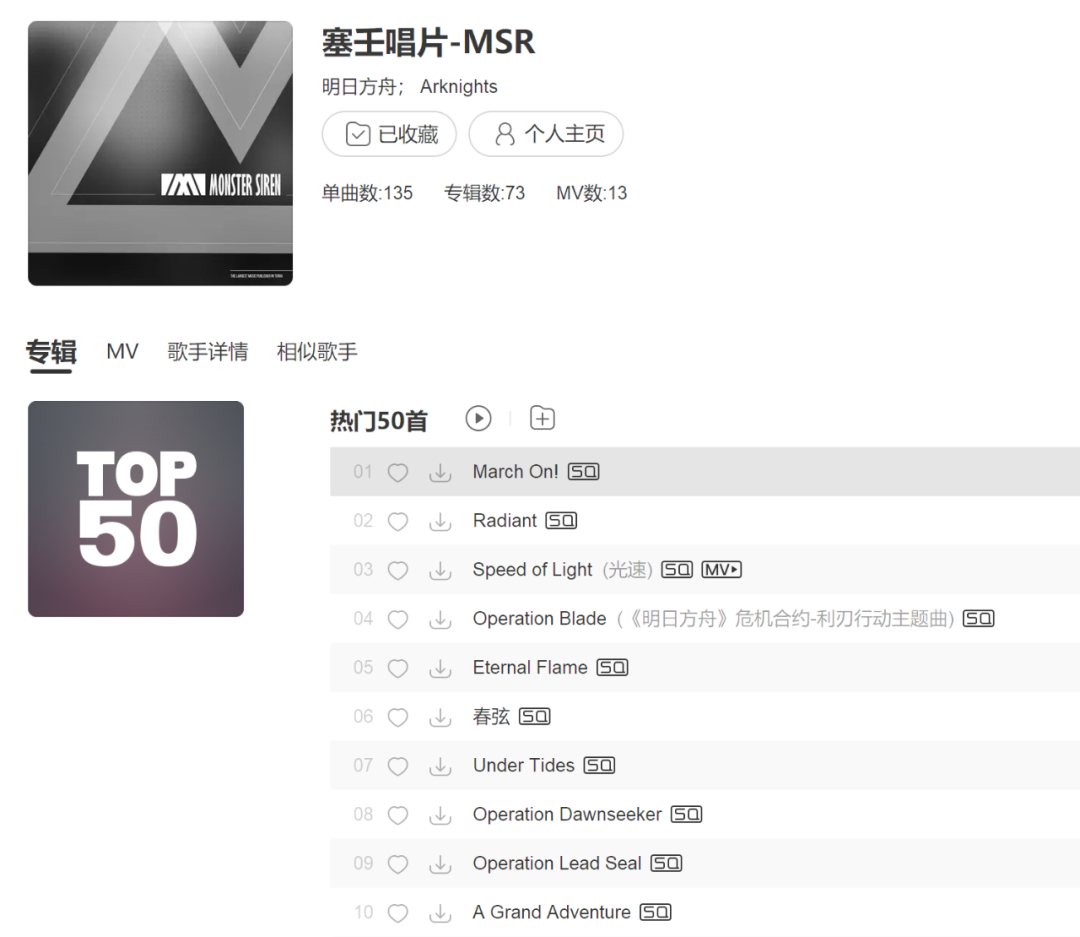Add 热门50首 to a playlist

click(542, 418)
